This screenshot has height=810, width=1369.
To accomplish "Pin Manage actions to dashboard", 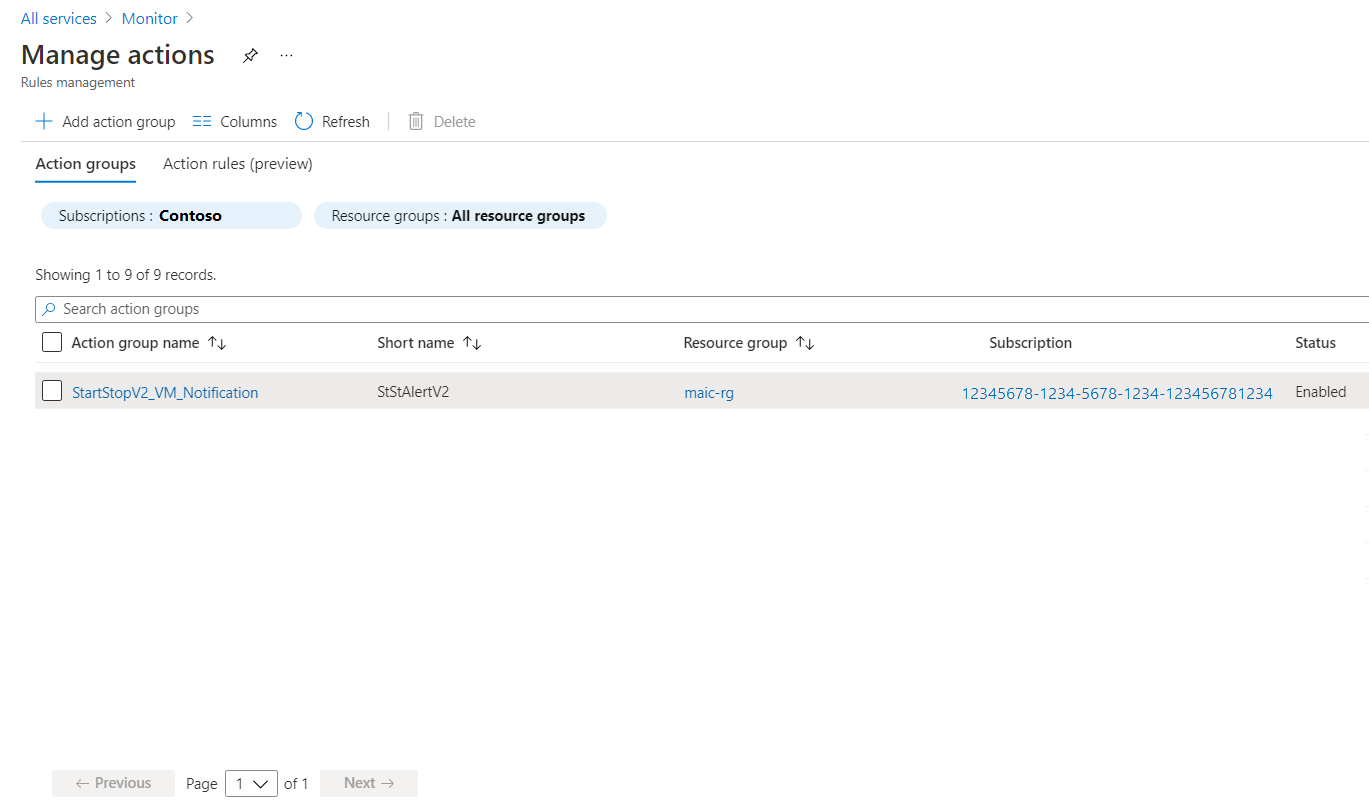I will point(250,55).
